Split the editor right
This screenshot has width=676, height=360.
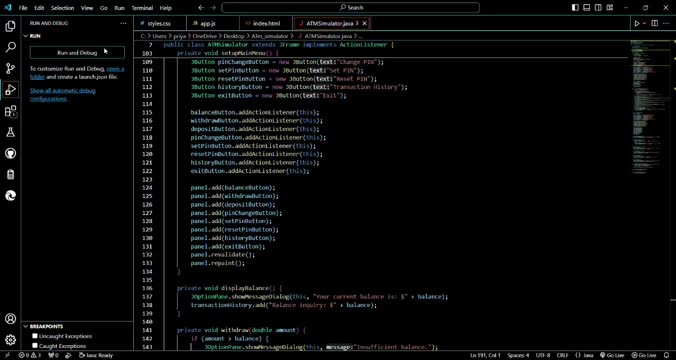tap(654, 23)
